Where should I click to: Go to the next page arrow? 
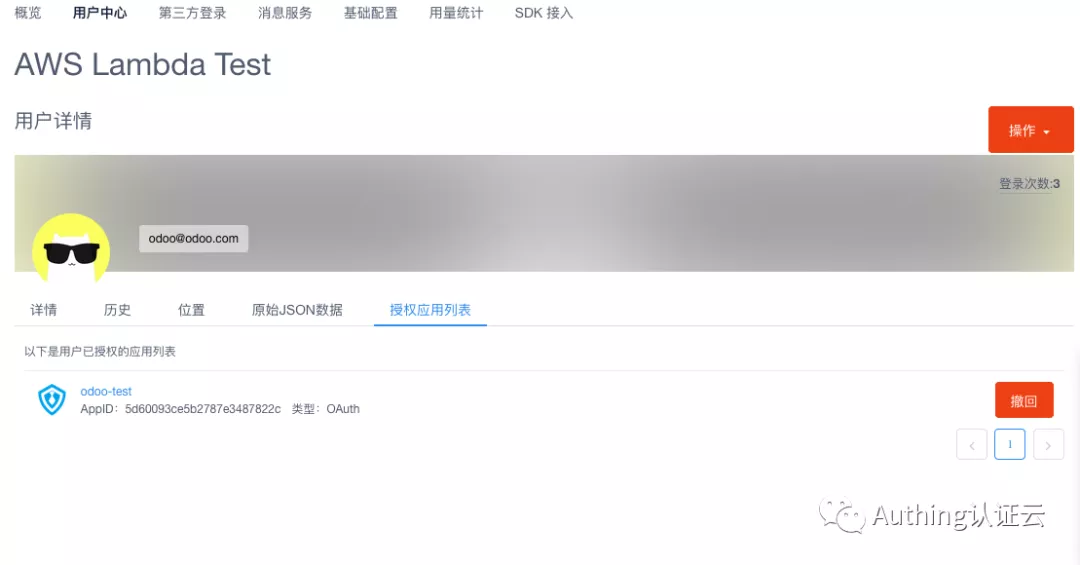[x=1048, y=444]
